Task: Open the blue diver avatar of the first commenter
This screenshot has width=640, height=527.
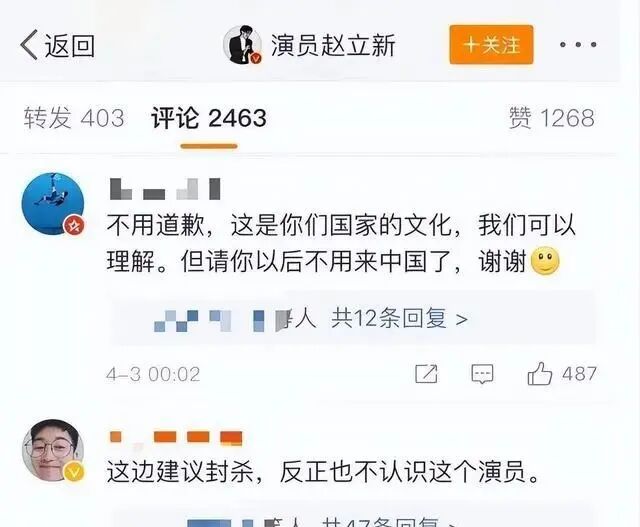Action: click(53, 204)
